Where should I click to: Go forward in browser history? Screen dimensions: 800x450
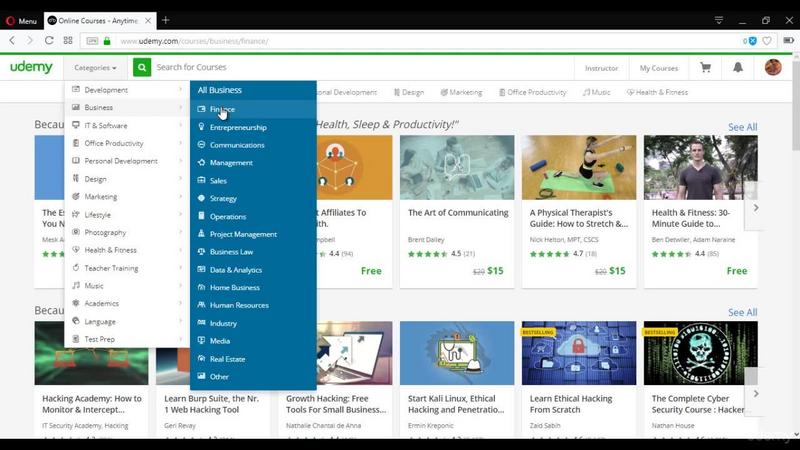[30, 40]
